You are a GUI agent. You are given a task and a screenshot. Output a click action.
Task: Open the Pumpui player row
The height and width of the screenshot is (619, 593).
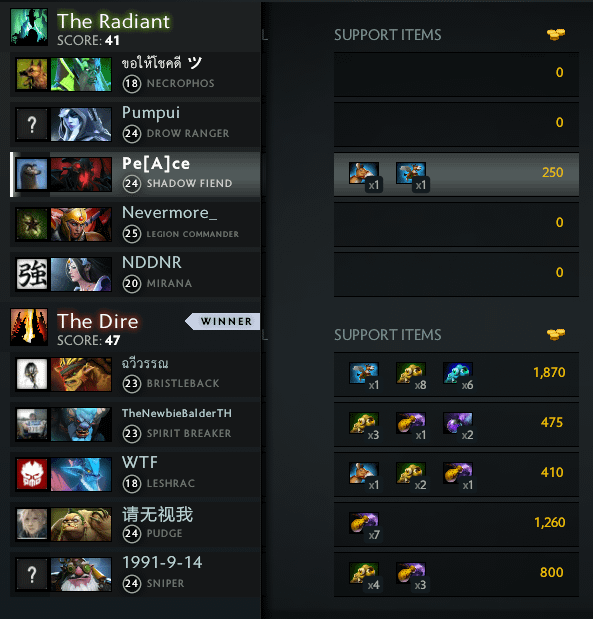(135, 124)
